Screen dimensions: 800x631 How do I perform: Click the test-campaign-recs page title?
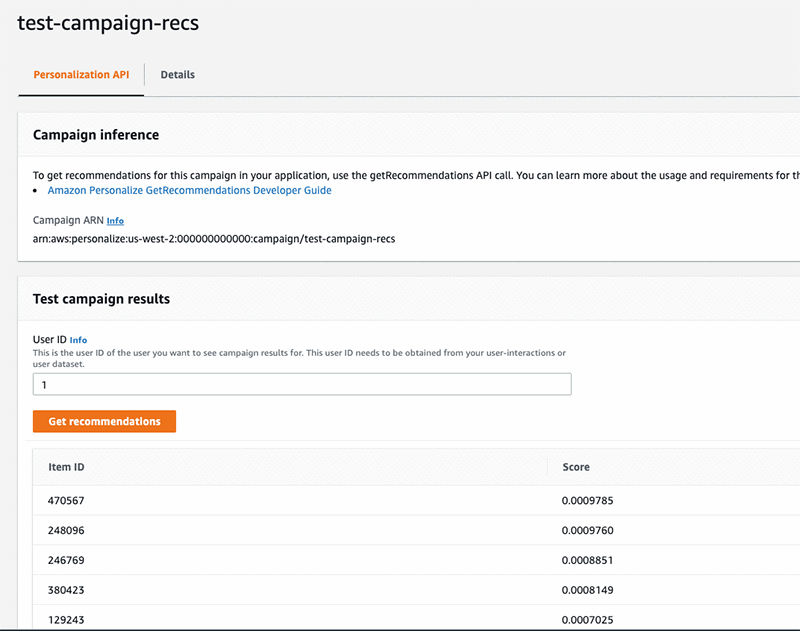click(108, 24)
